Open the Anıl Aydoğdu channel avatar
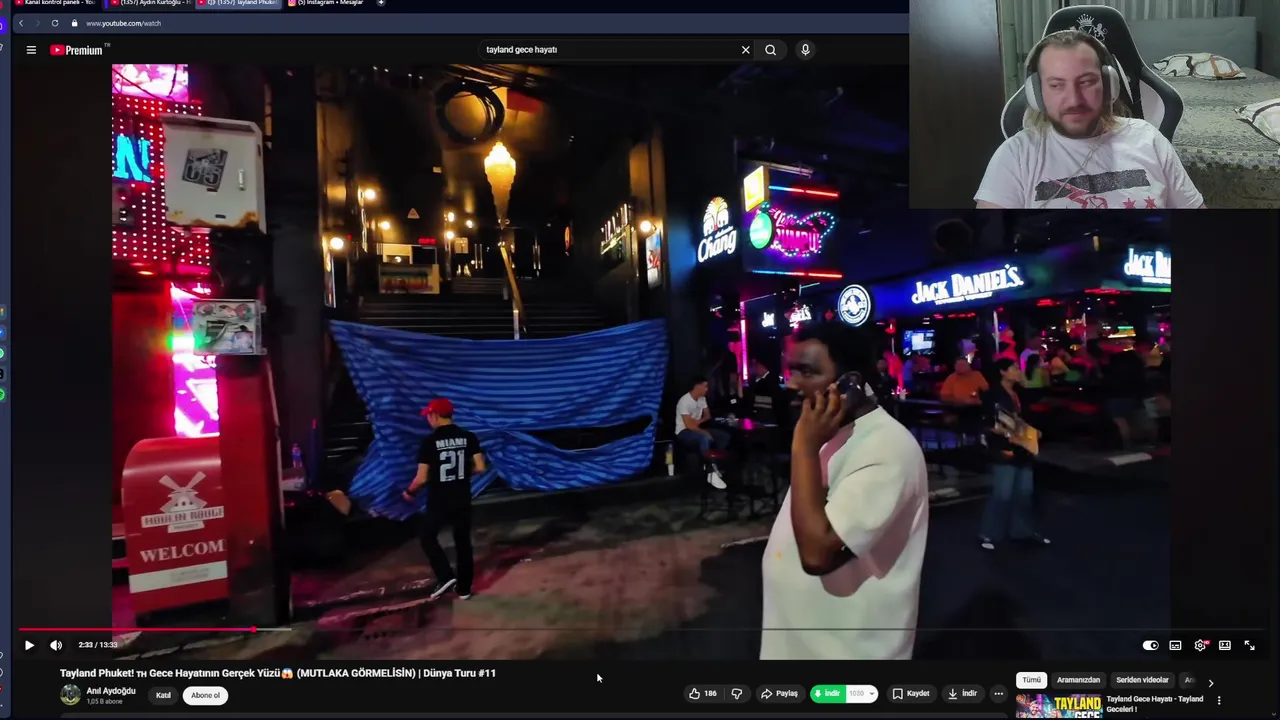This screenshot has height=720, width=1280. point(70,695)
